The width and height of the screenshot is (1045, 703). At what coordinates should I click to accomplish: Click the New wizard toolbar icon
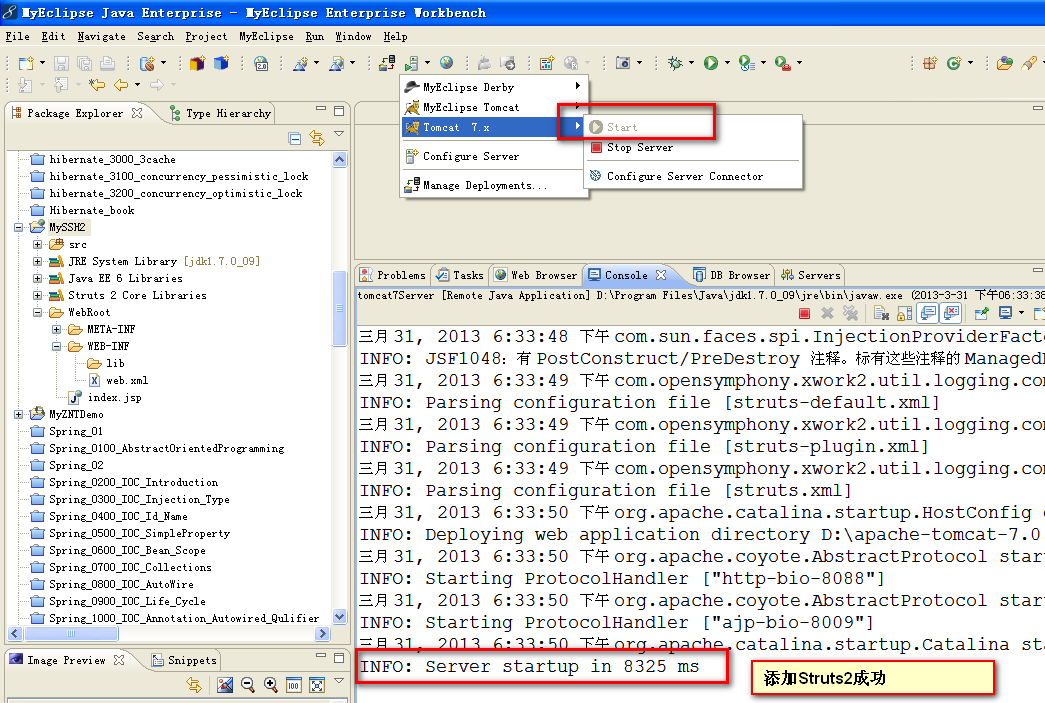(x=25, y=63)
